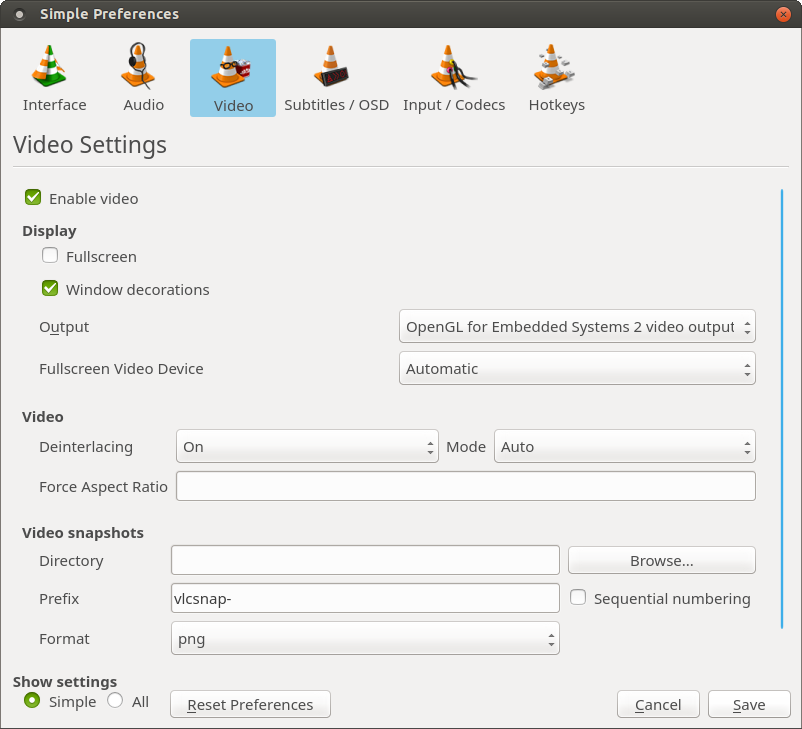Click the Force Aspect Ratio input field
This screenshot has height=729, width=802.
pyautogui.click(x=465, y=487)
